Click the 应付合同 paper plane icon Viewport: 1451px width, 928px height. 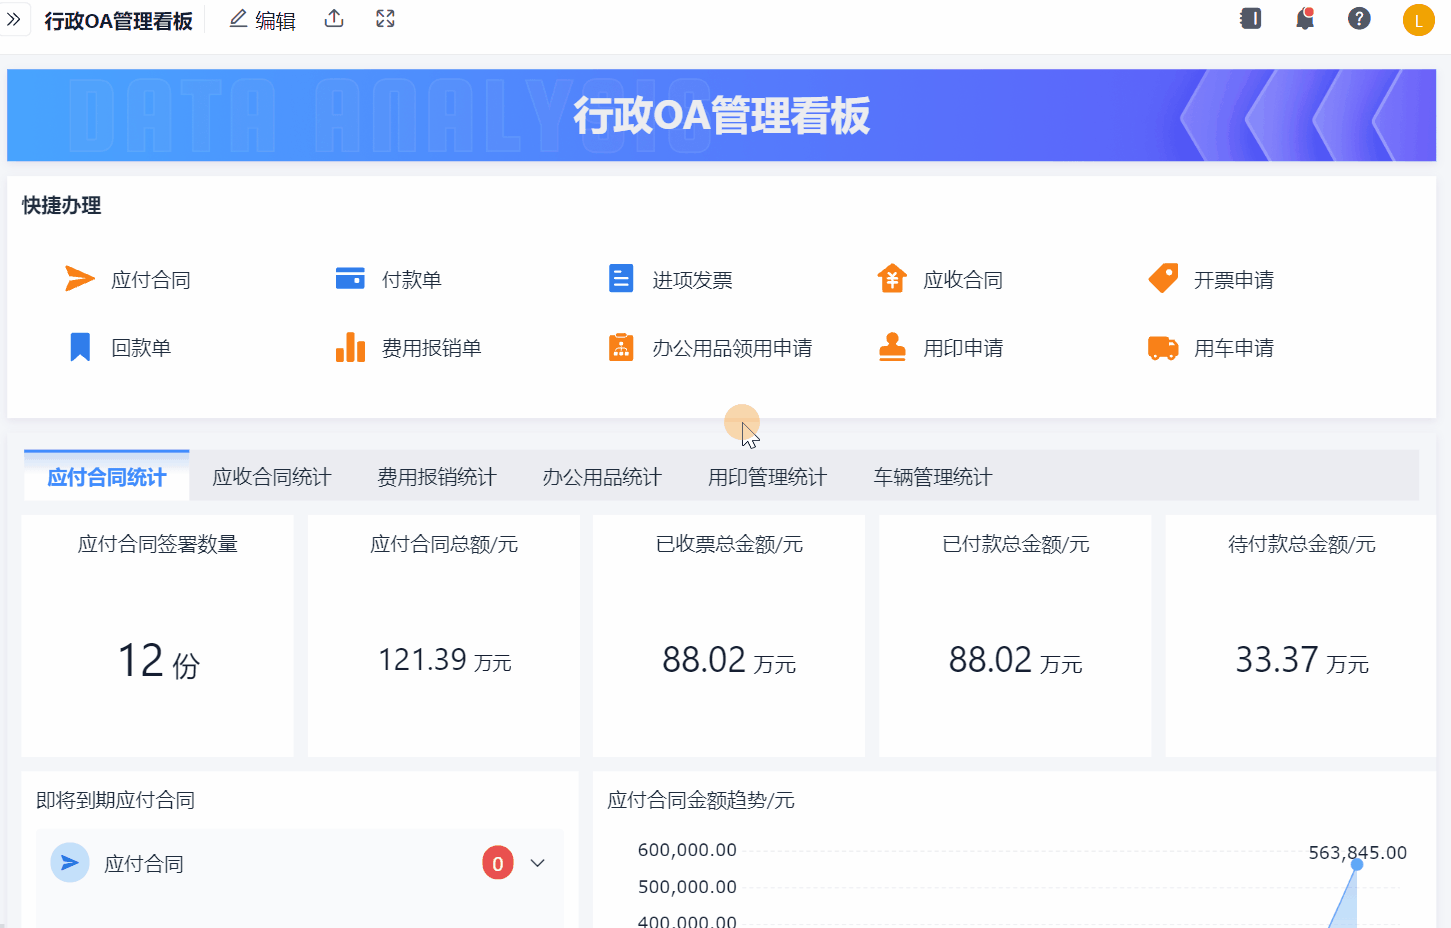pos(79,279)
